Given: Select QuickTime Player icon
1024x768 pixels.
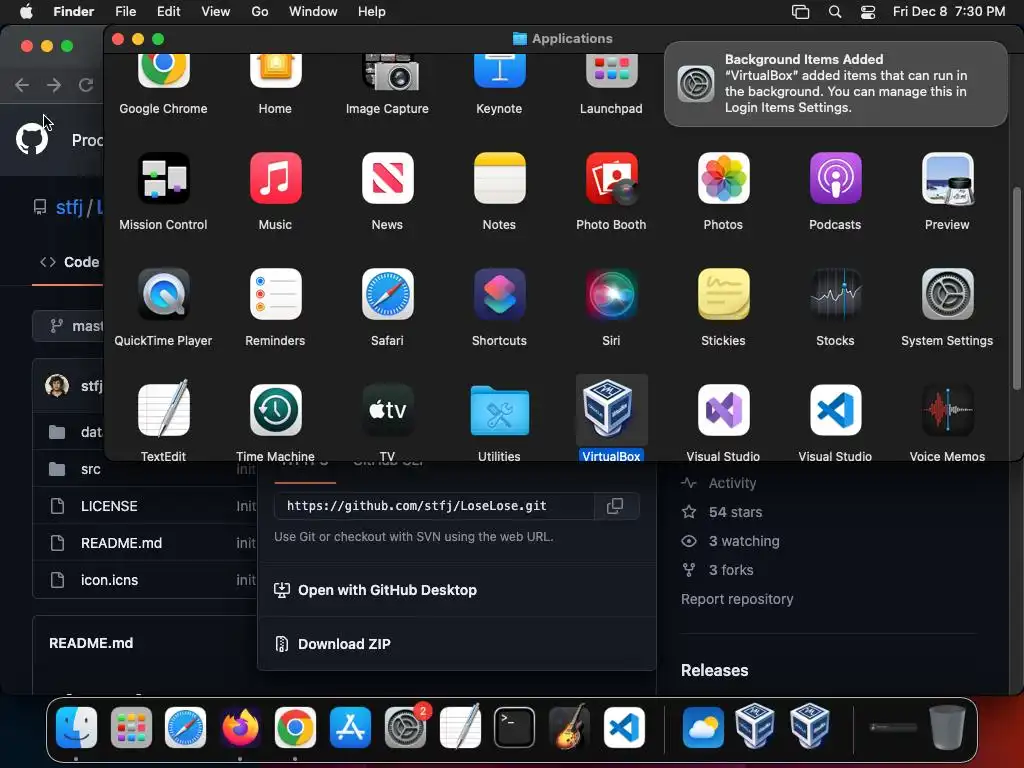Looking at the screenshot, I should (x=163, y=294).
